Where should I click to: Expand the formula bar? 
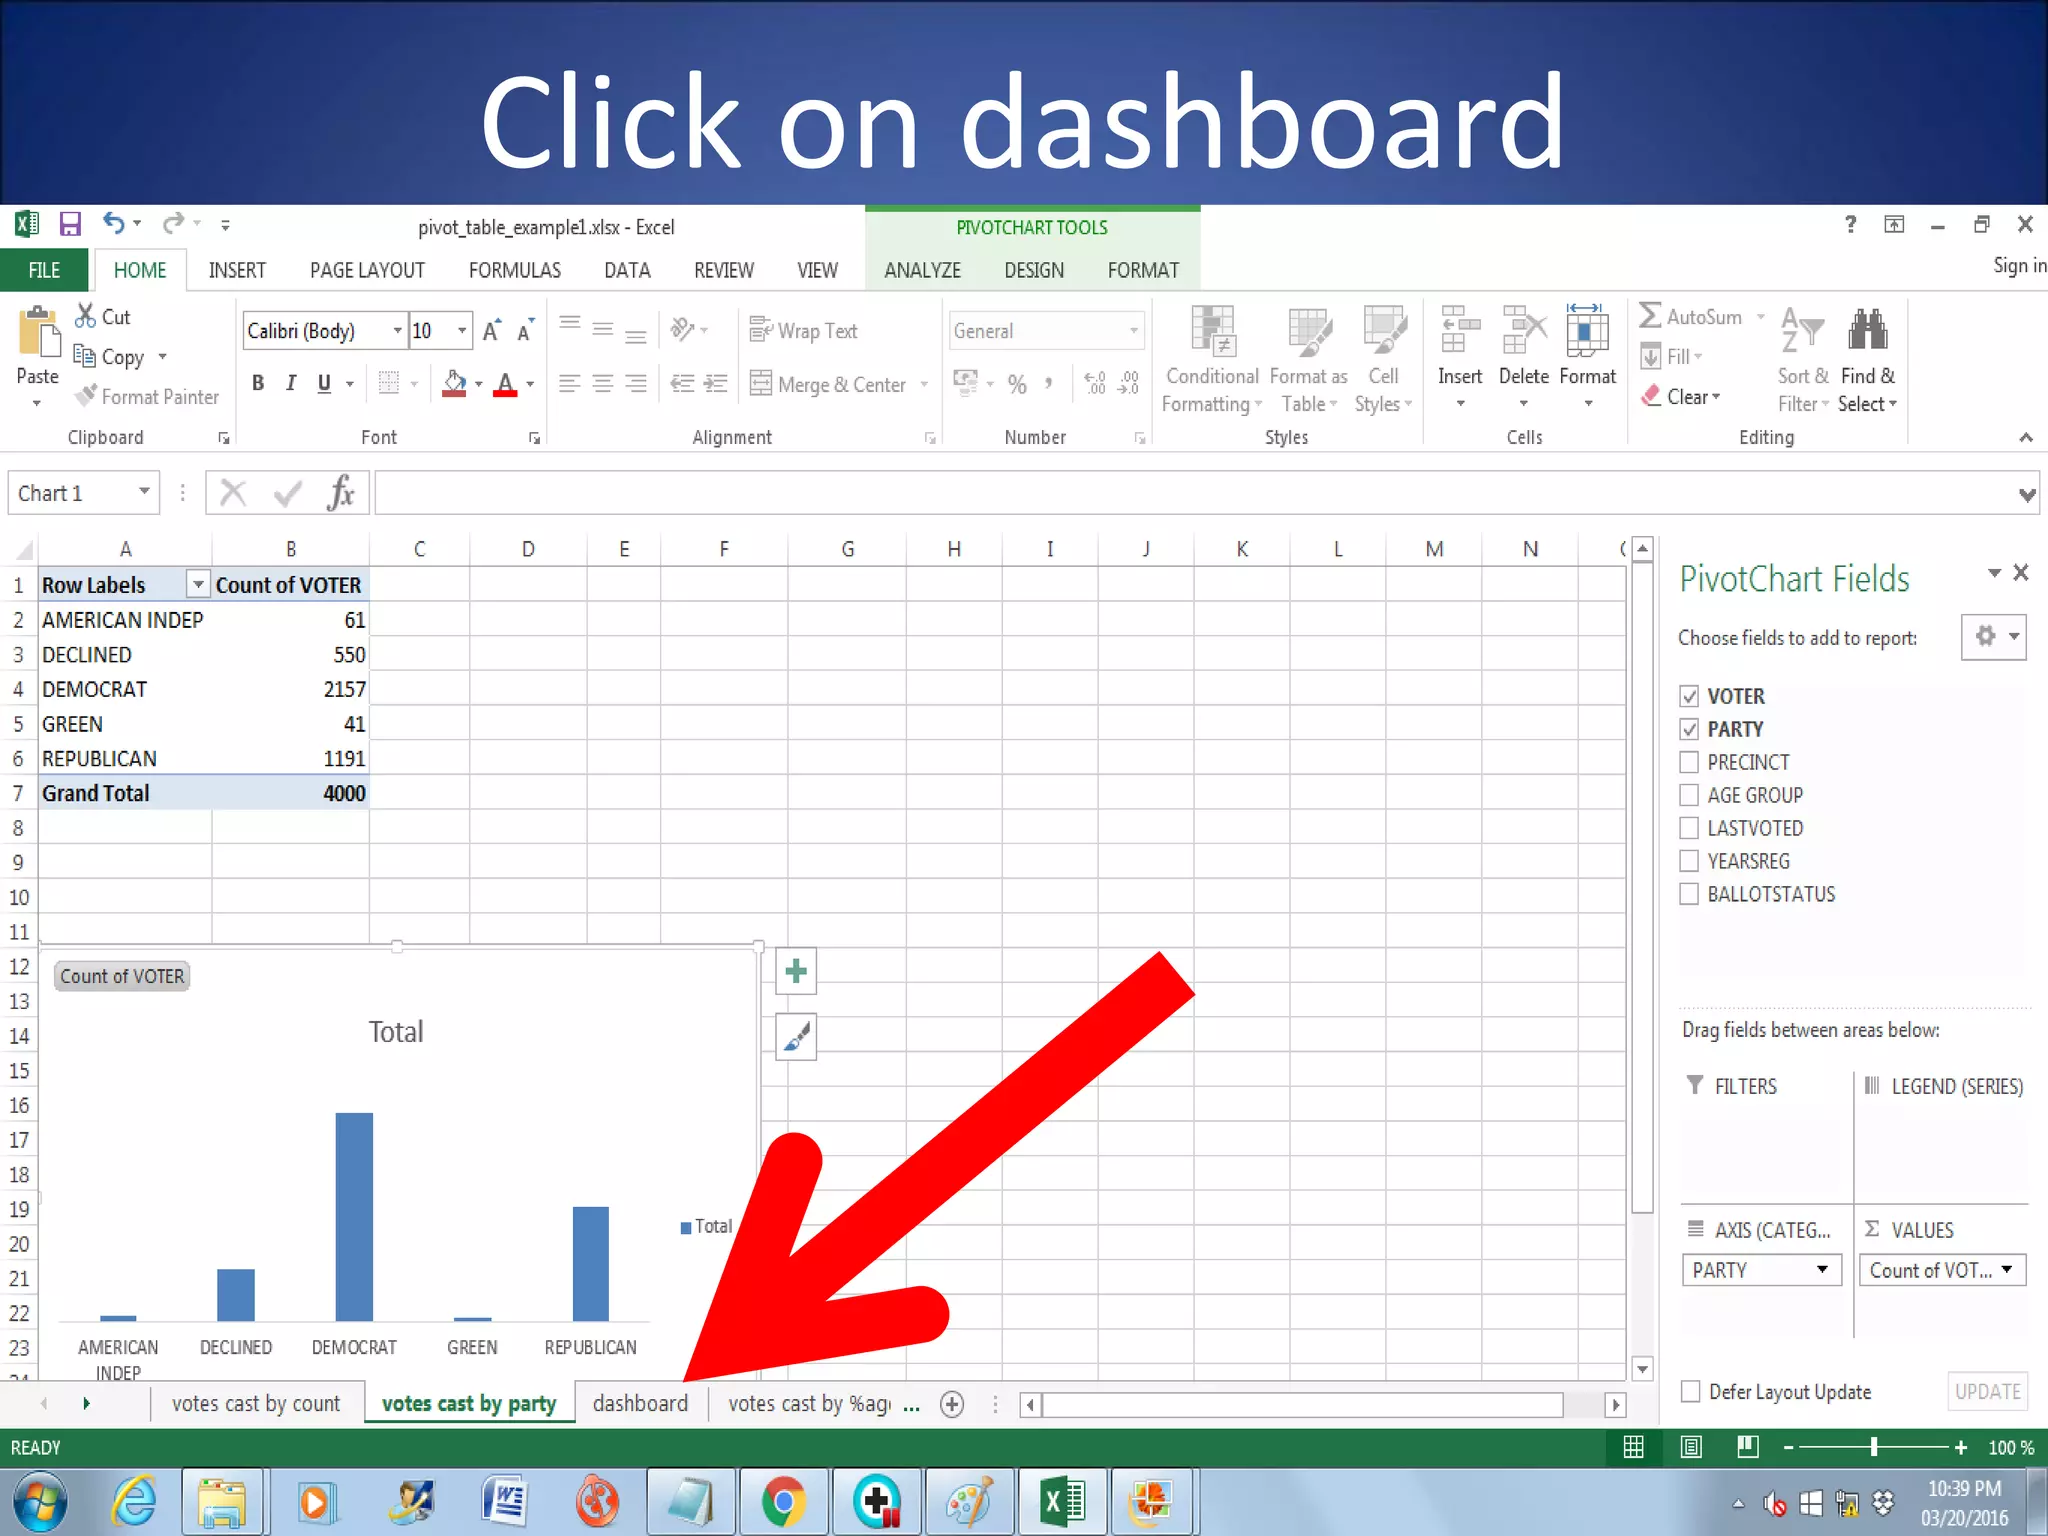[2027, 495]
